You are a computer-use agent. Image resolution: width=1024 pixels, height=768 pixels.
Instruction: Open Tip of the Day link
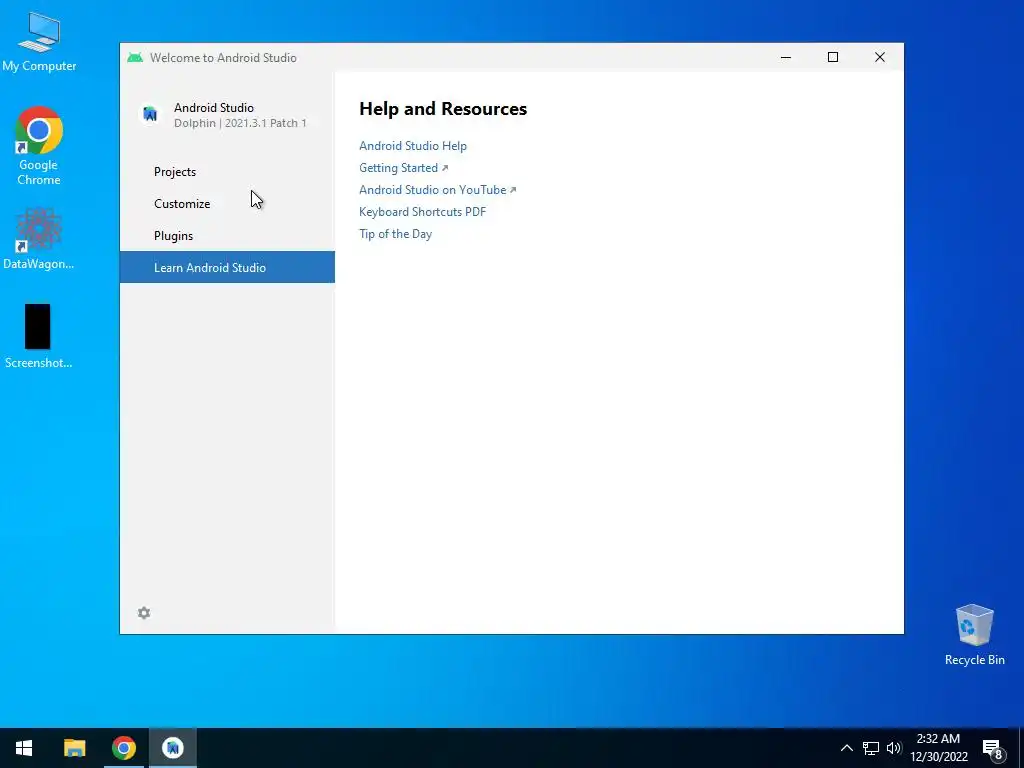[x=395, y=234]
